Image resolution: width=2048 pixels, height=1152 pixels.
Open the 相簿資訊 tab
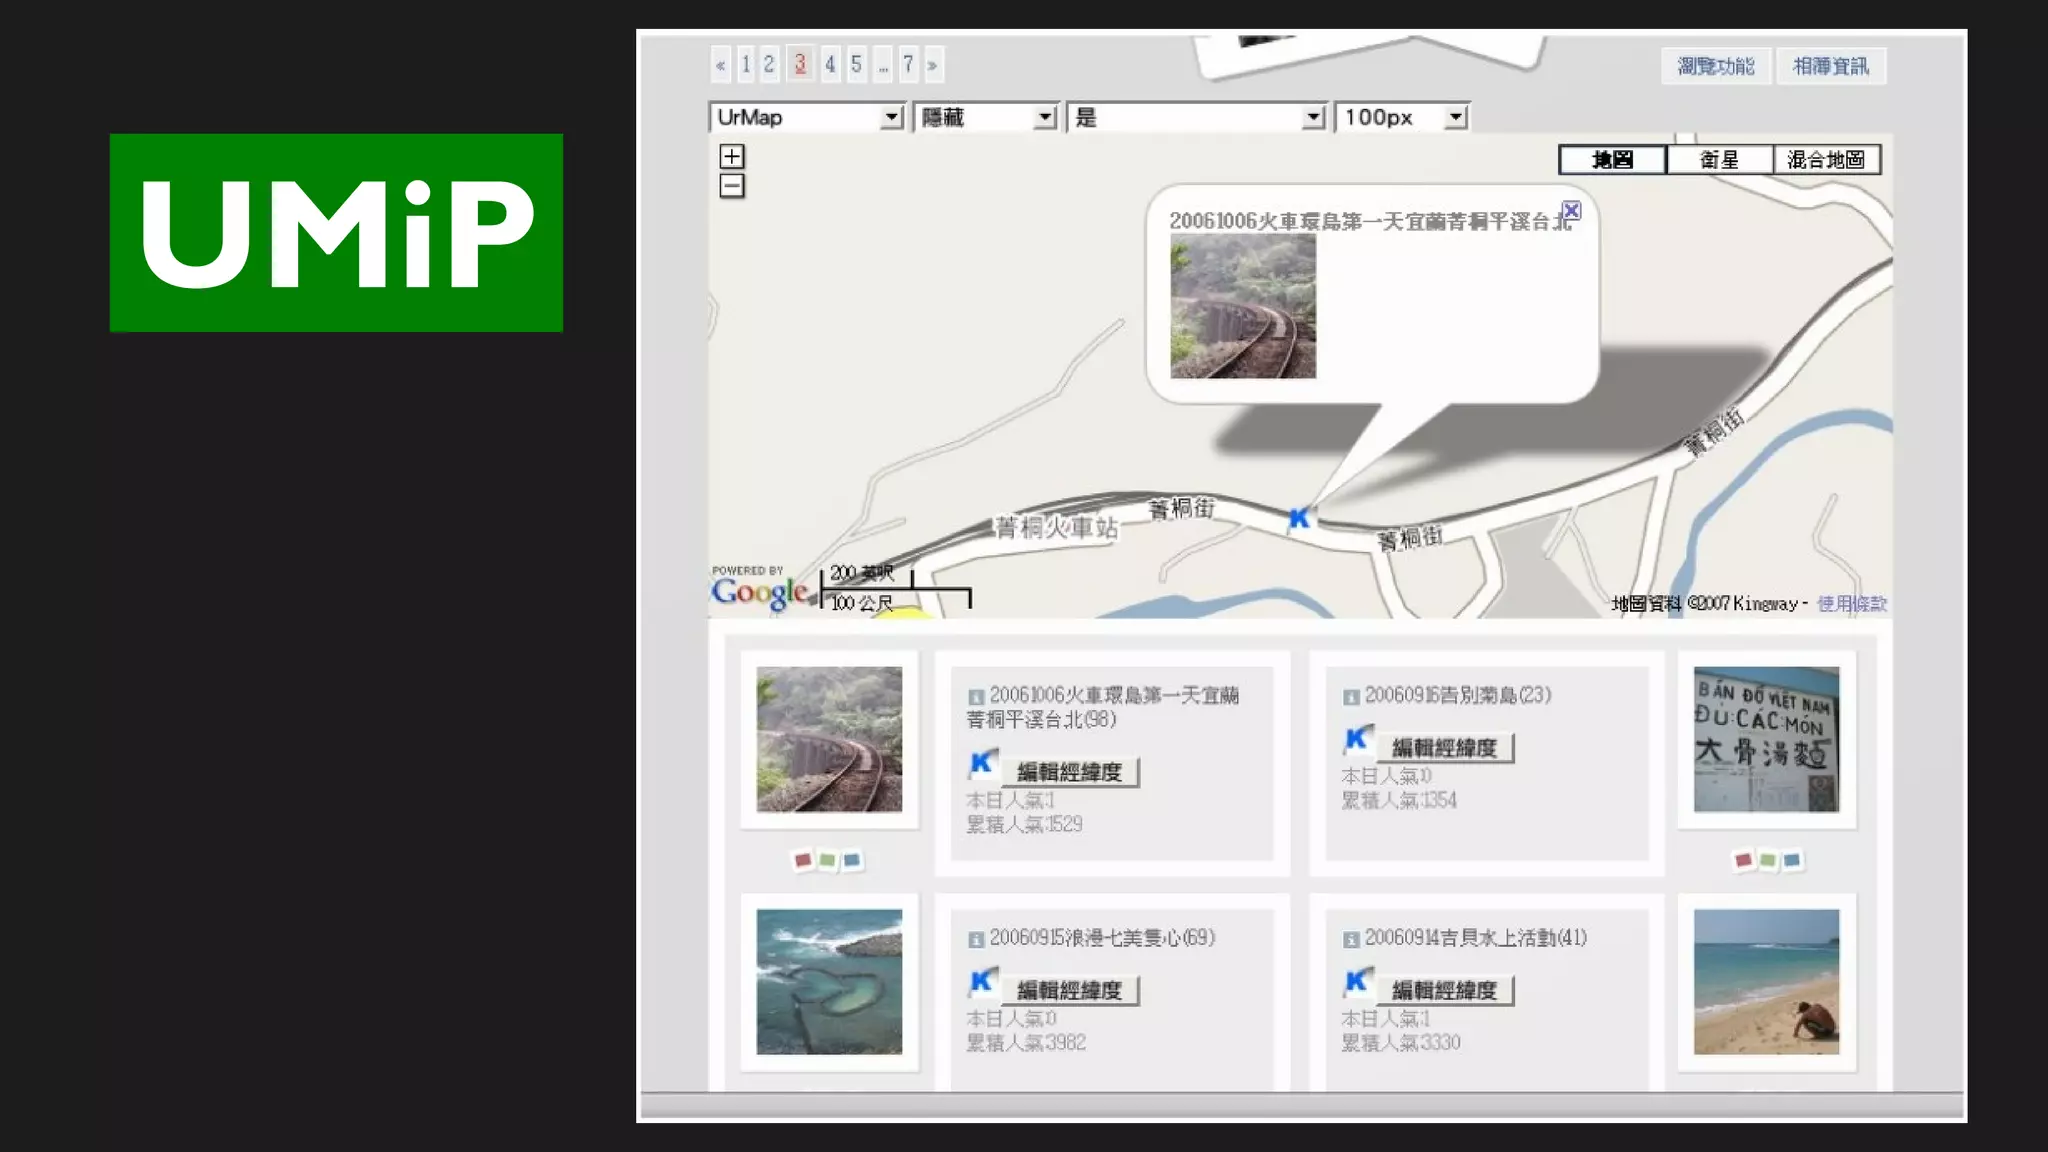(x=1830, y=66)
